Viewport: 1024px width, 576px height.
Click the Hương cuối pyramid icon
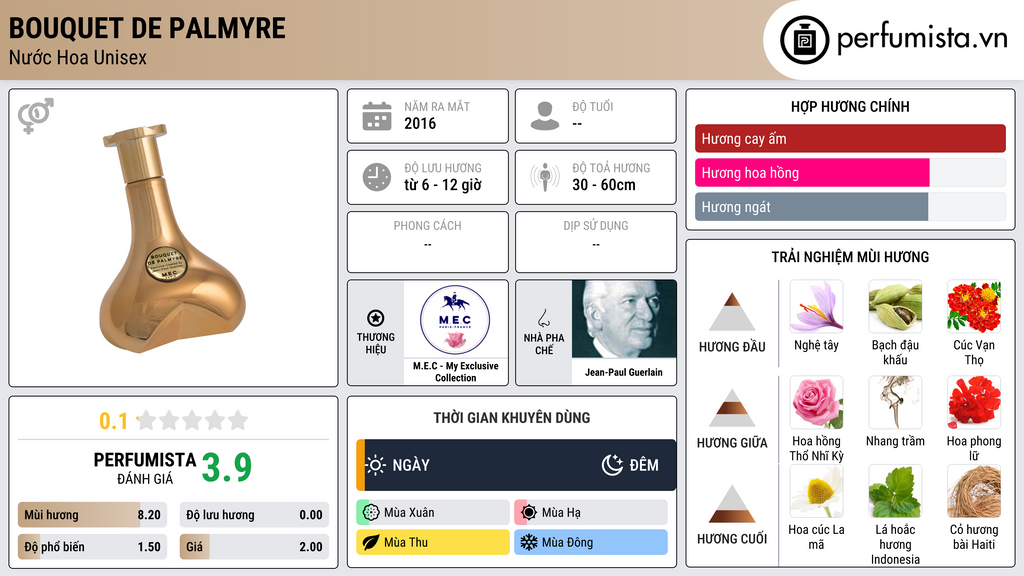coord(732,504)
